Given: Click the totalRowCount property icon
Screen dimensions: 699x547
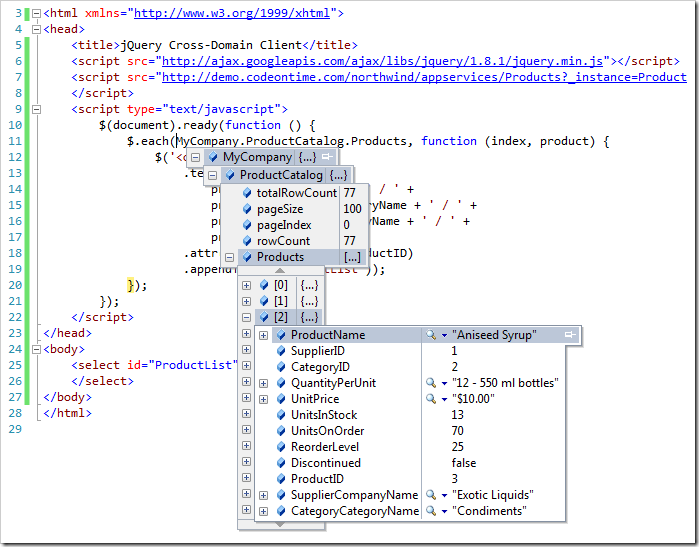Looking at the screenshot, I should [247, 193].
